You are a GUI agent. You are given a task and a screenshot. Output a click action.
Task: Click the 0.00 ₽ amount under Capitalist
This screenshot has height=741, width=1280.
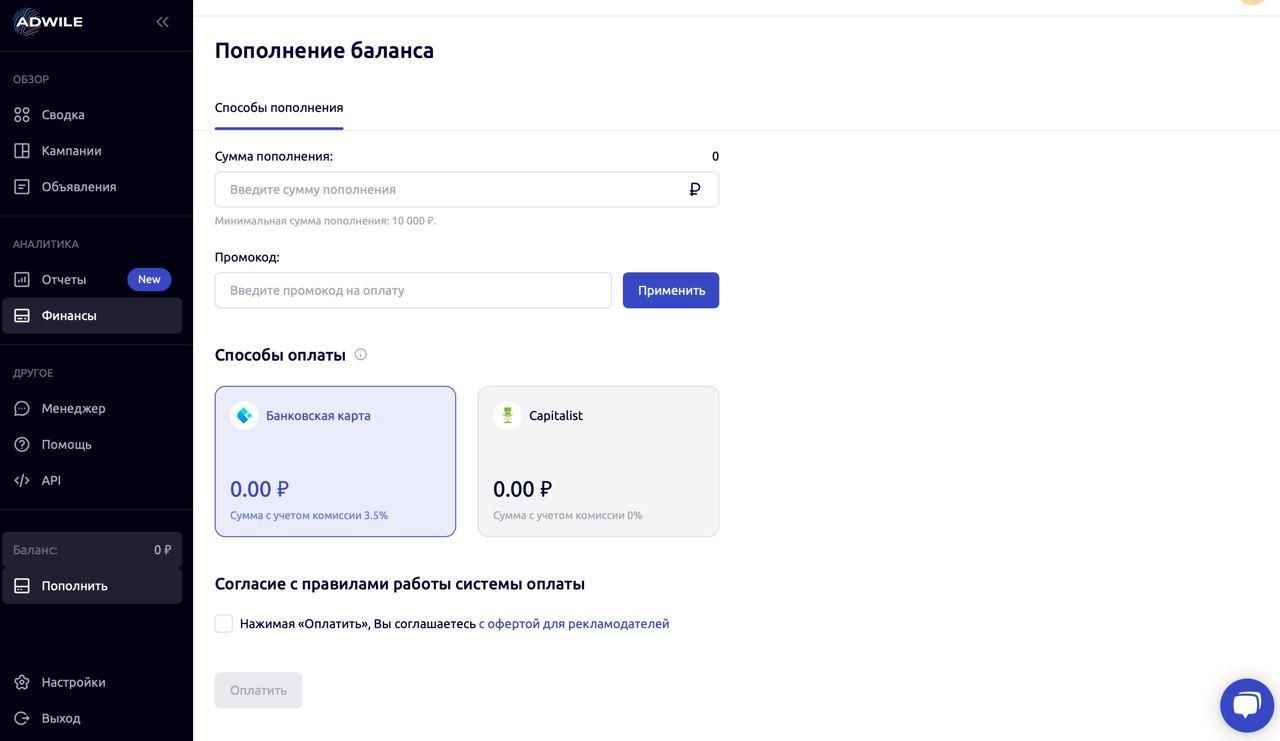(522, 489)
